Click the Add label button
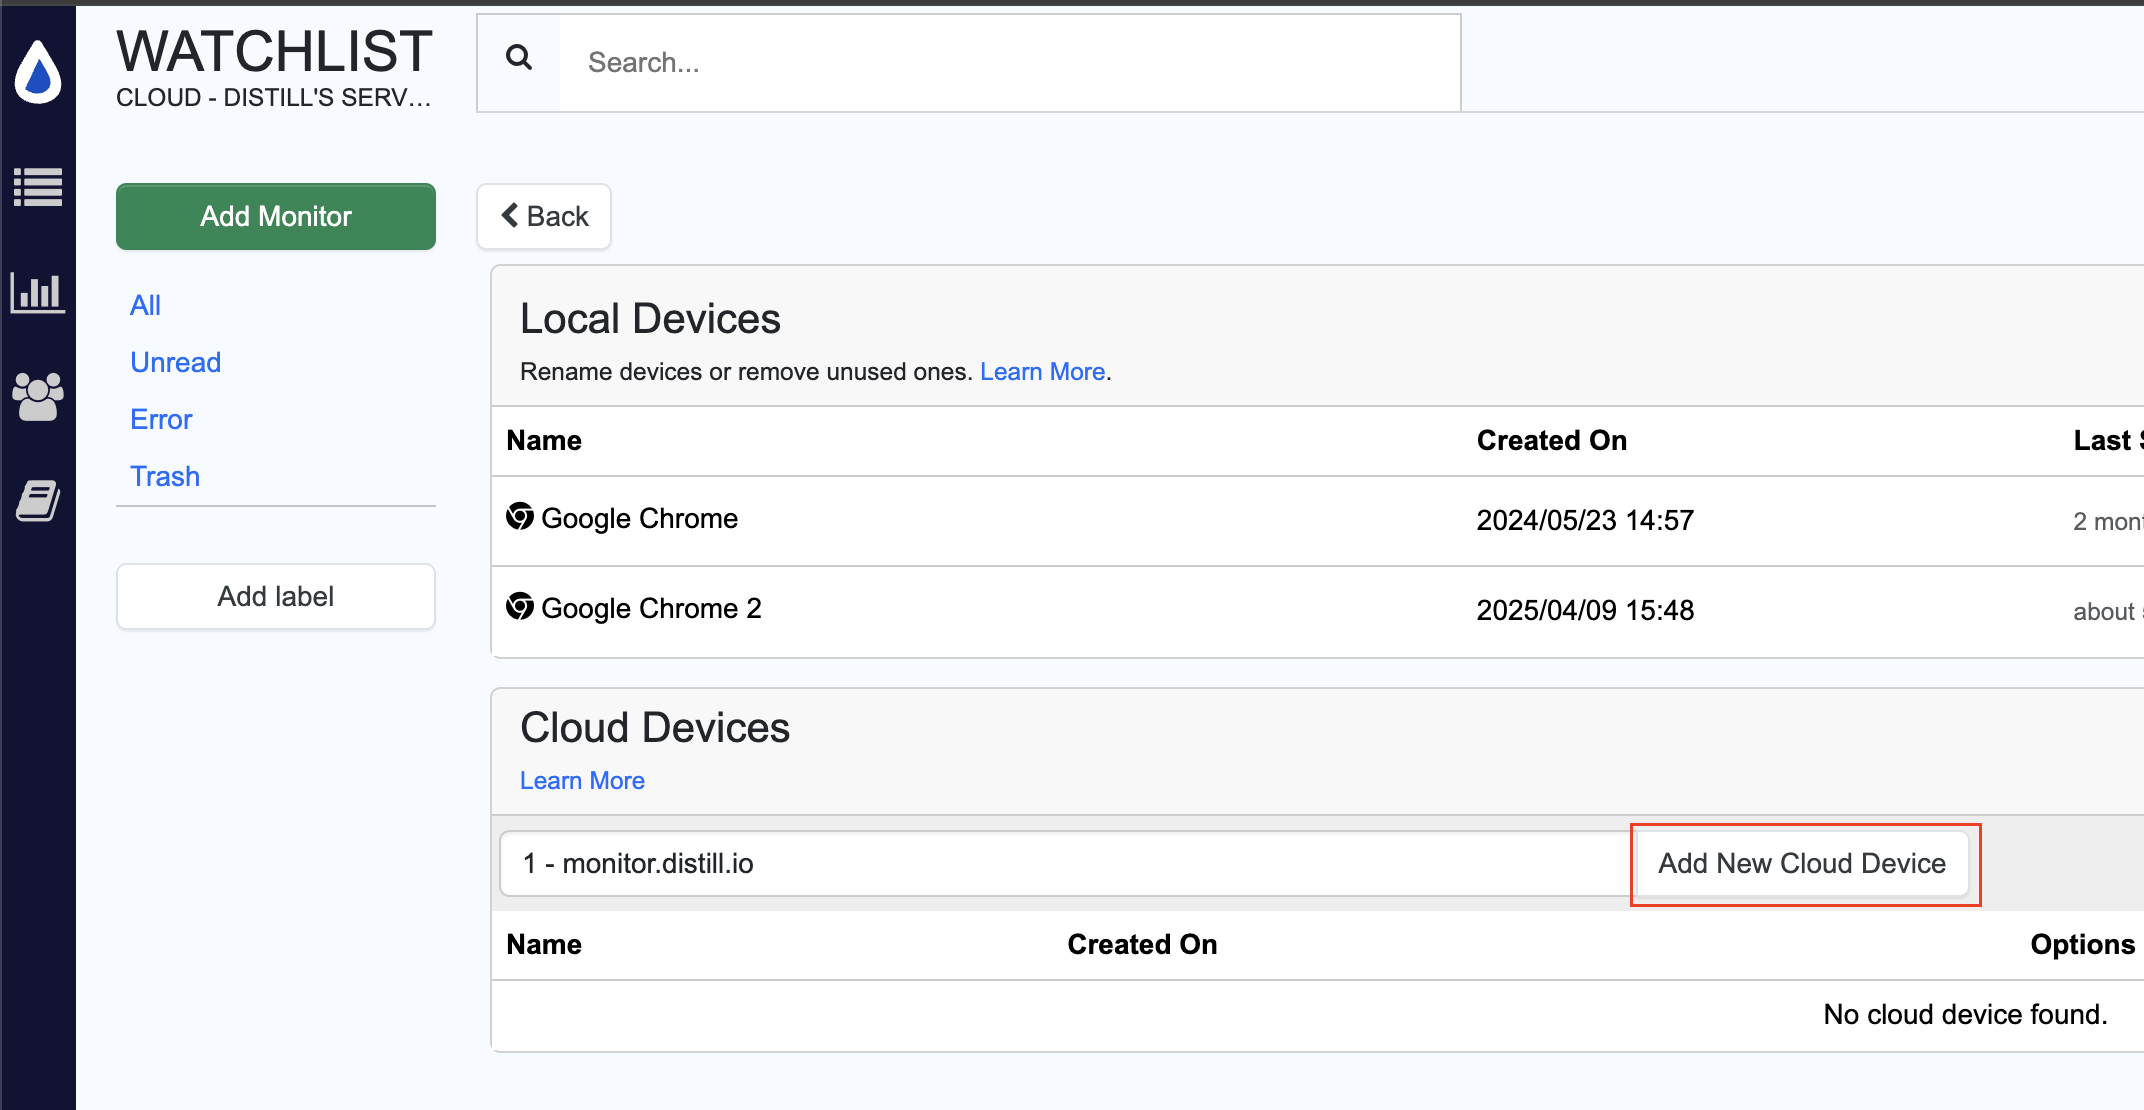Viewport: 2144px width, 1110px height. point(275,596)
